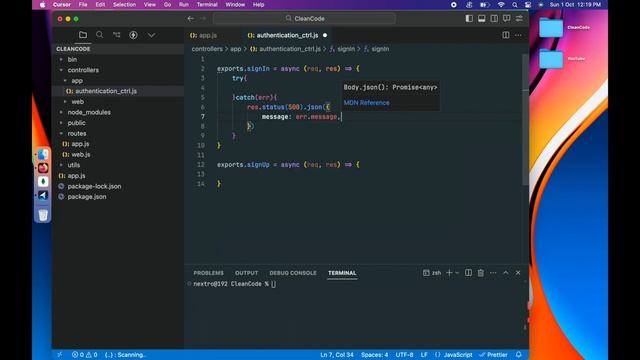This screenshot has width=640, height=360.
Task: Click the errors and warnings status indicator
Action: (84, 355)
